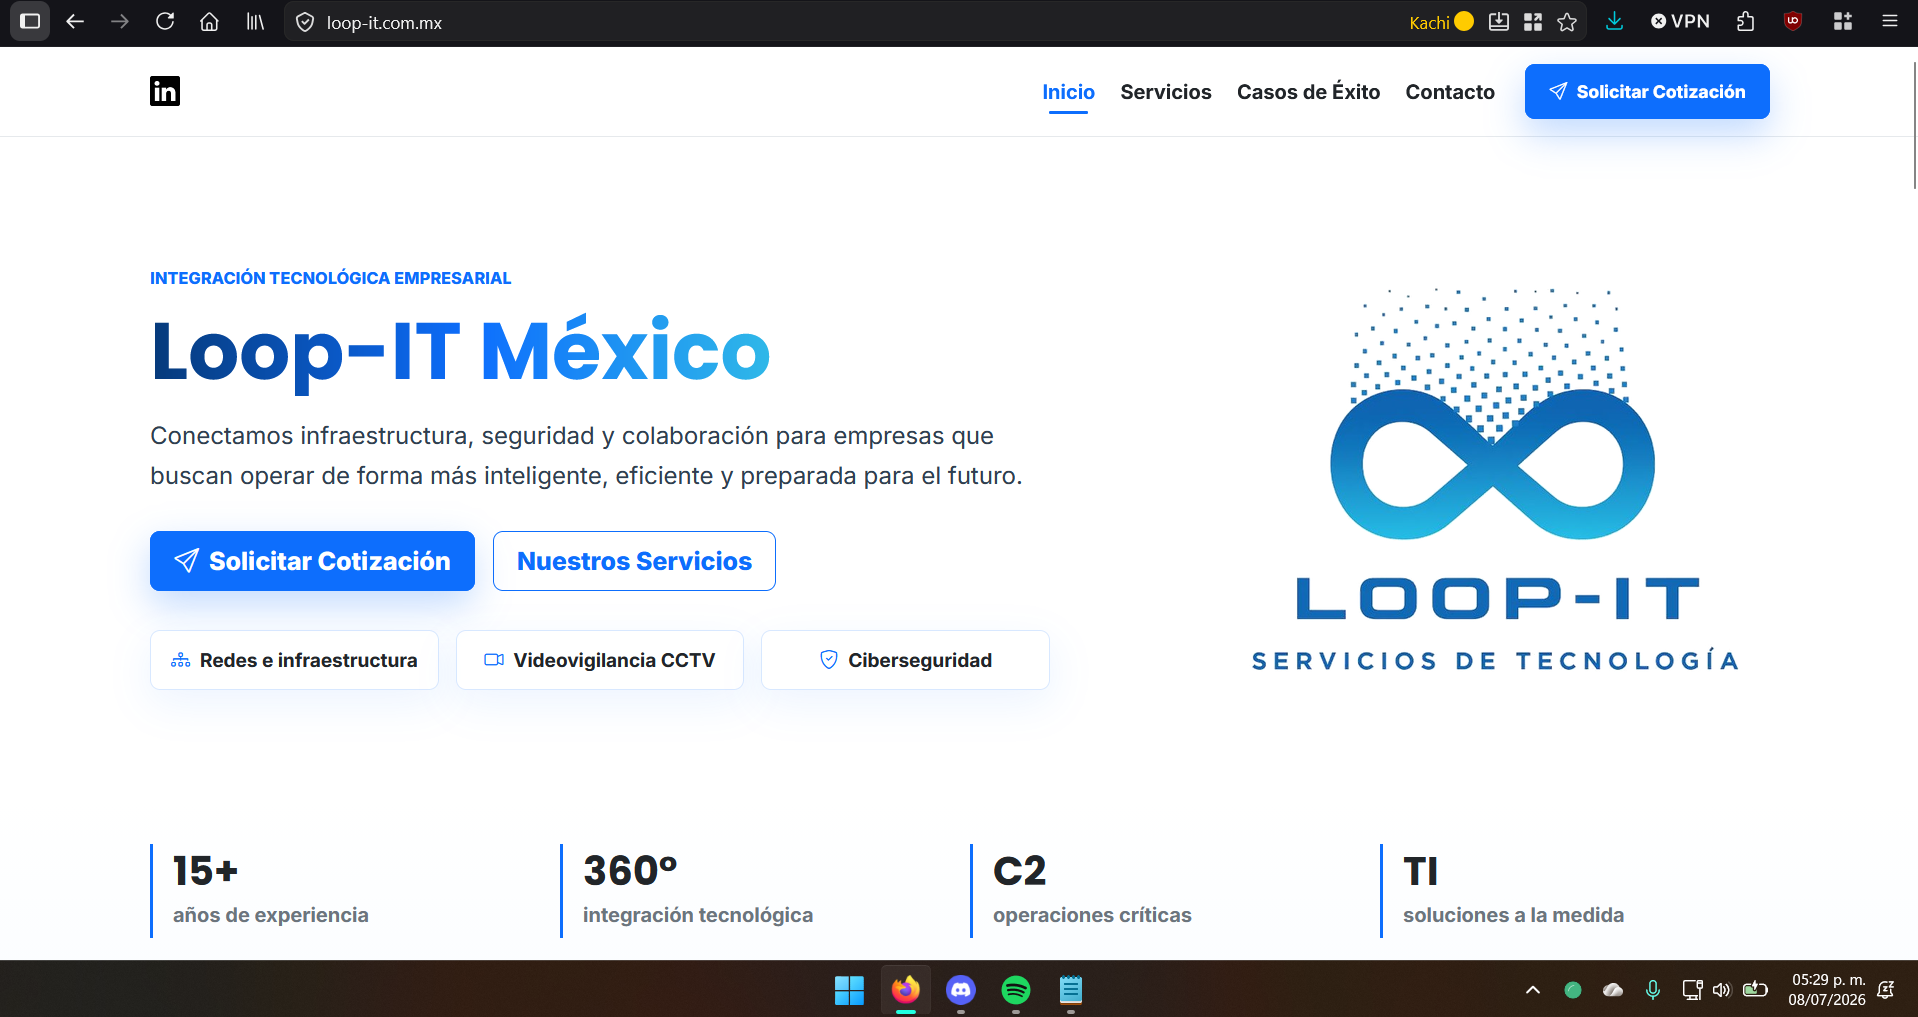Expand the system tray hidden icons chevron

pyautogui.click(x=1533, y=990)
